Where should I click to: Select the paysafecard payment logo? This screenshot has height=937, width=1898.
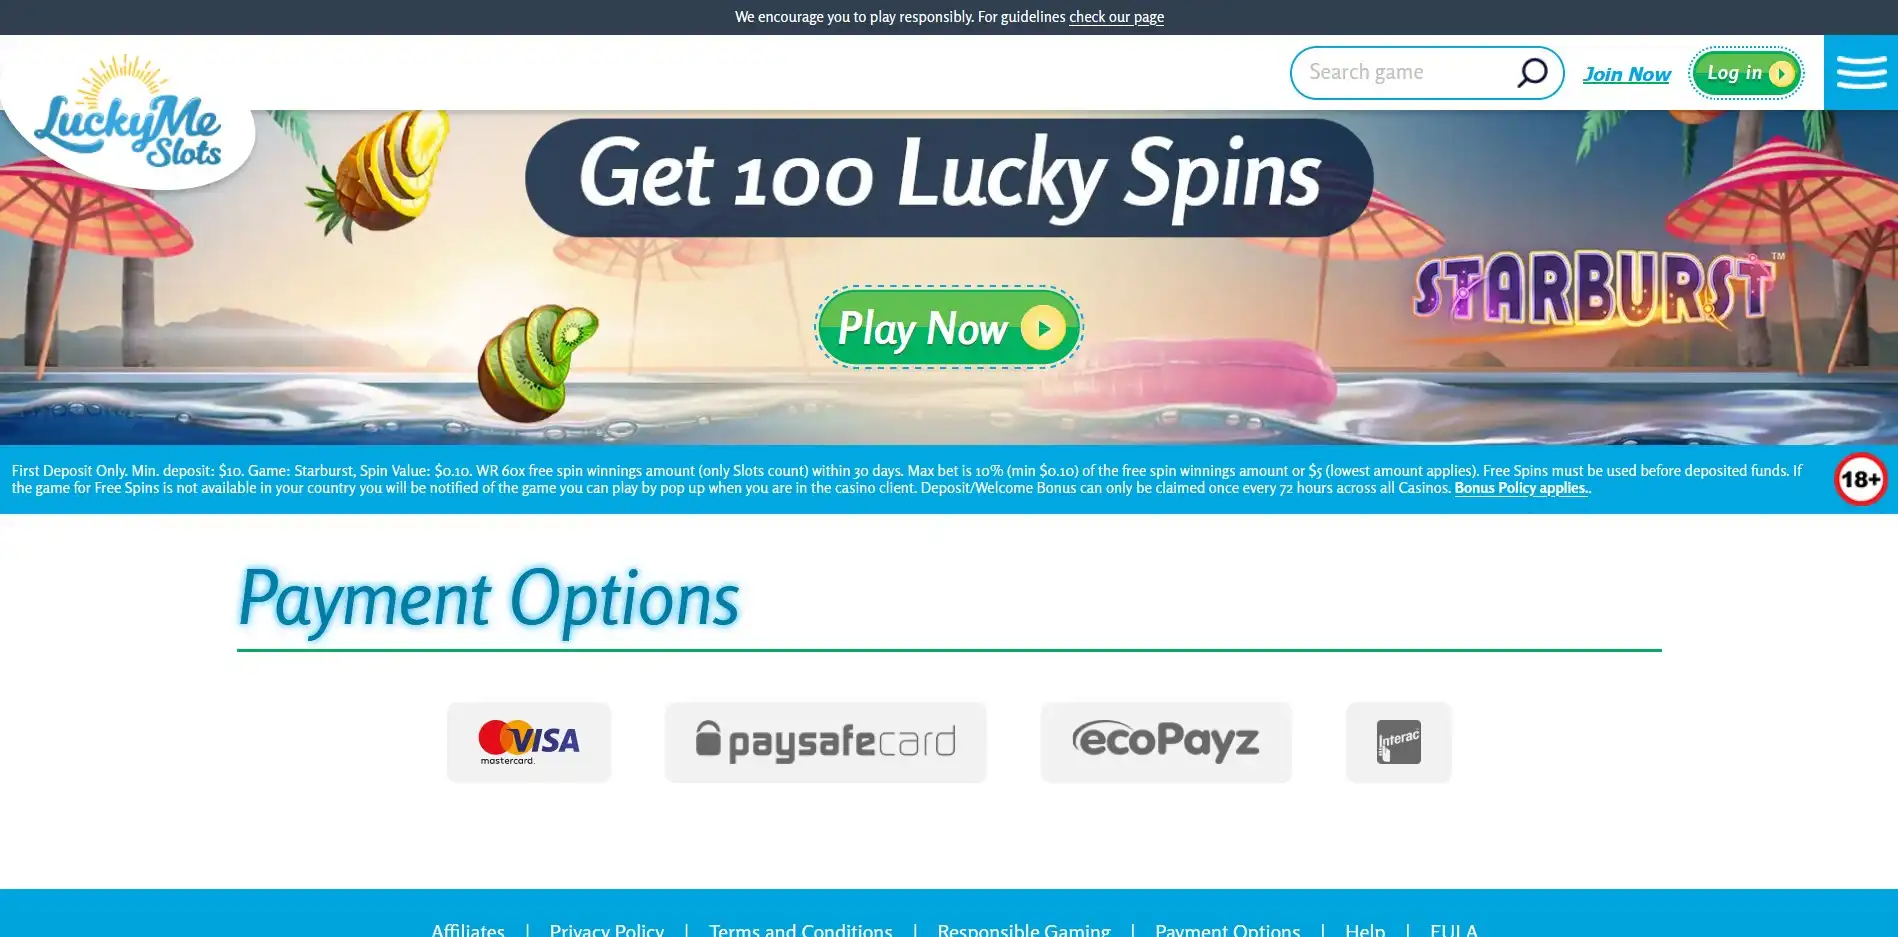(x=826, y=742)
